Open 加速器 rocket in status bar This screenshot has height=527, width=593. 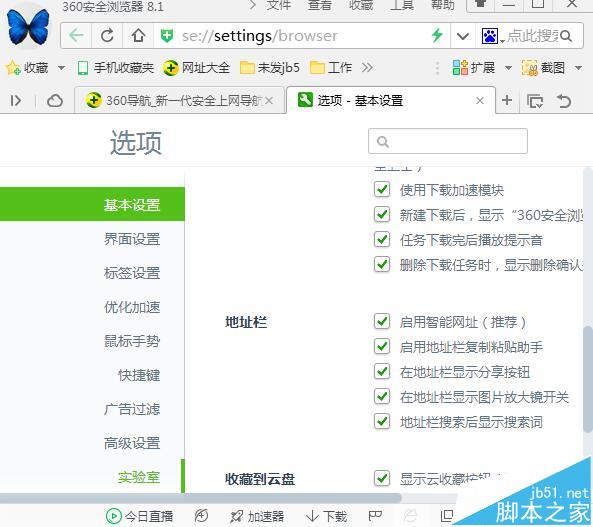257,516
